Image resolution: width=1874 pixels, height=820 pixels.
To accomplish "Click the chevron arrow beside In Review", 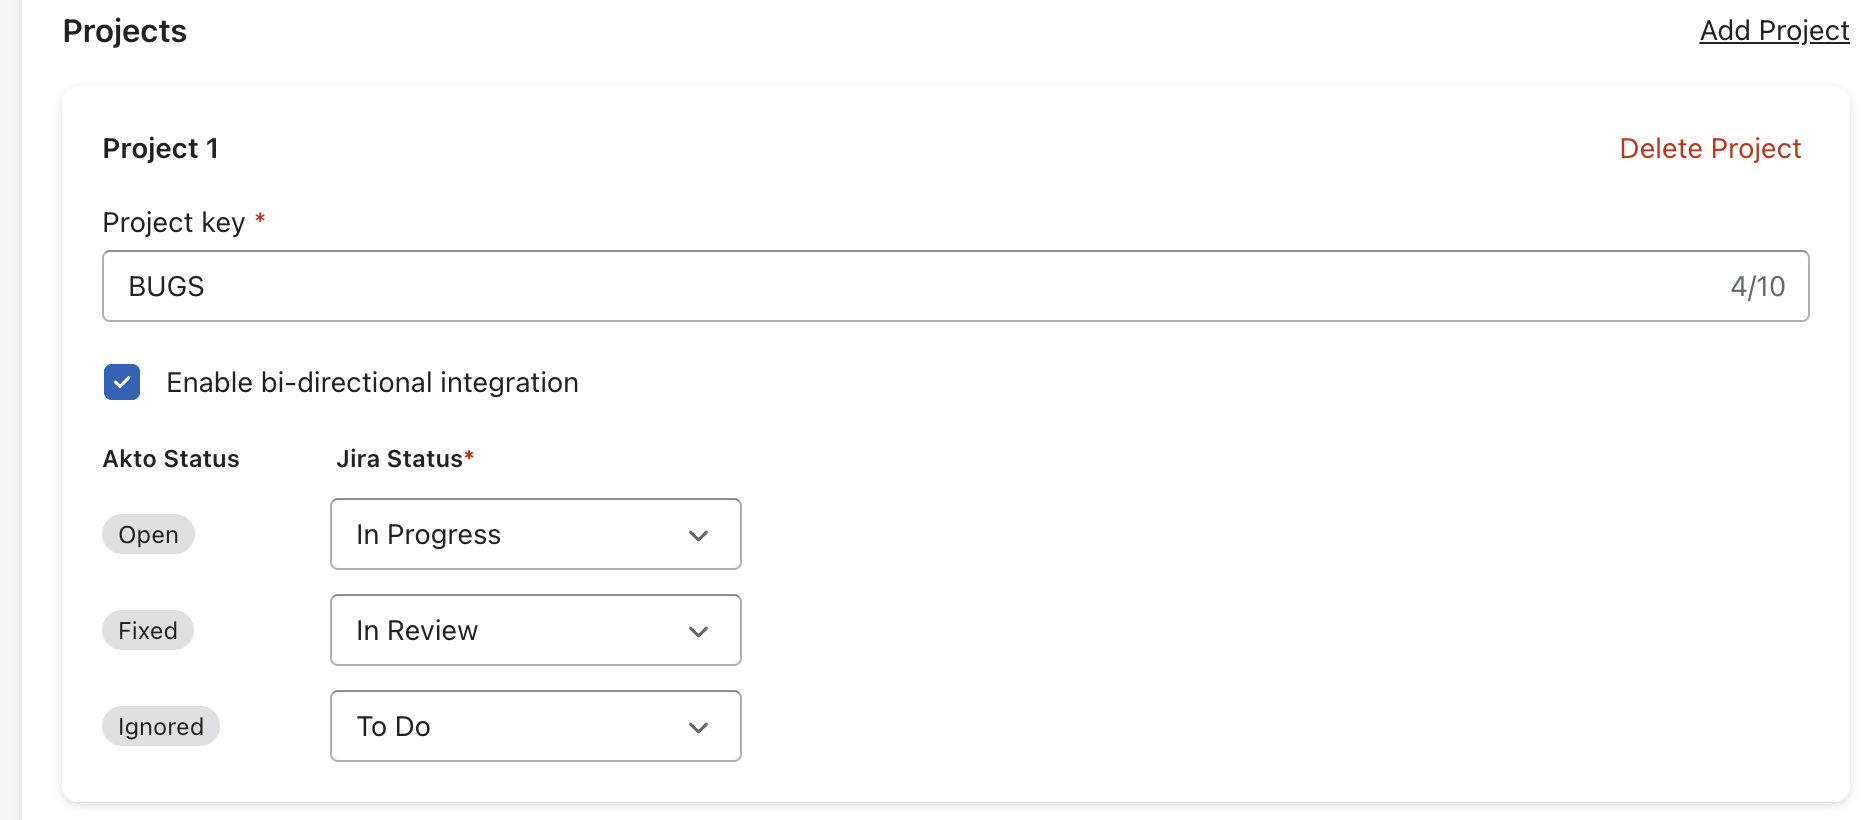I will point(699,632).
